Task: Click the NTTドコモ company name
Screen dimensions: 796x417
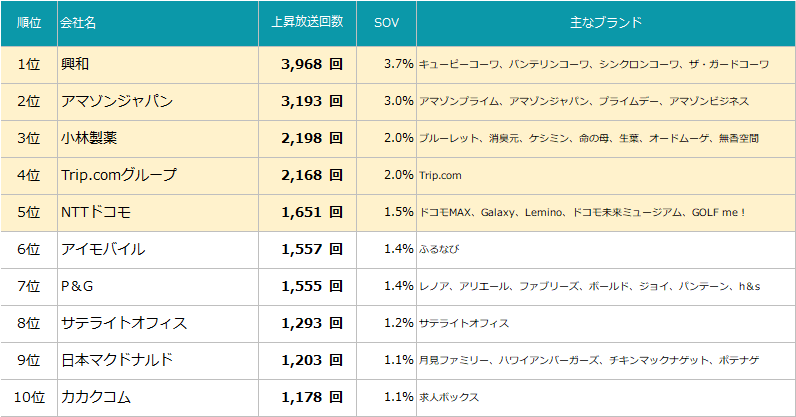Action: (x=96, y=212)
